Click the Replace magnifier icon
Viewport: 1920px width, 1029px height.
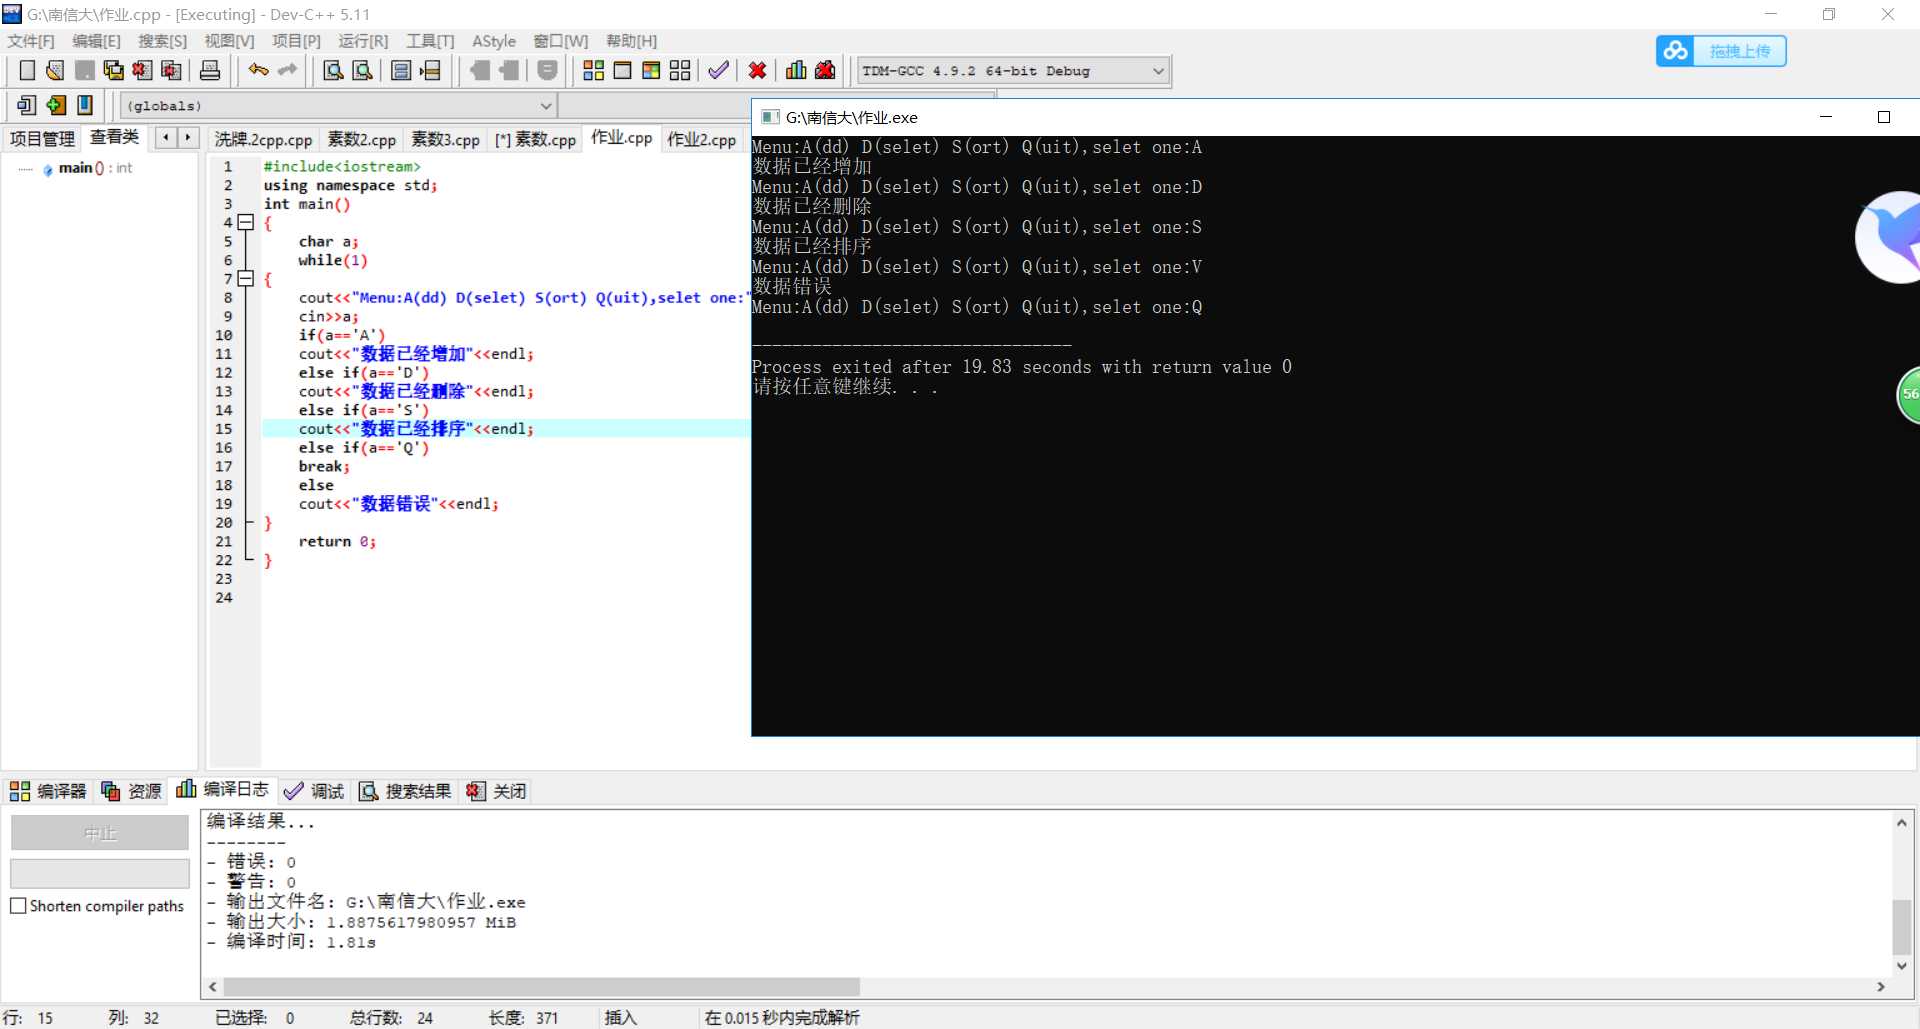click(x=363, y=70)
